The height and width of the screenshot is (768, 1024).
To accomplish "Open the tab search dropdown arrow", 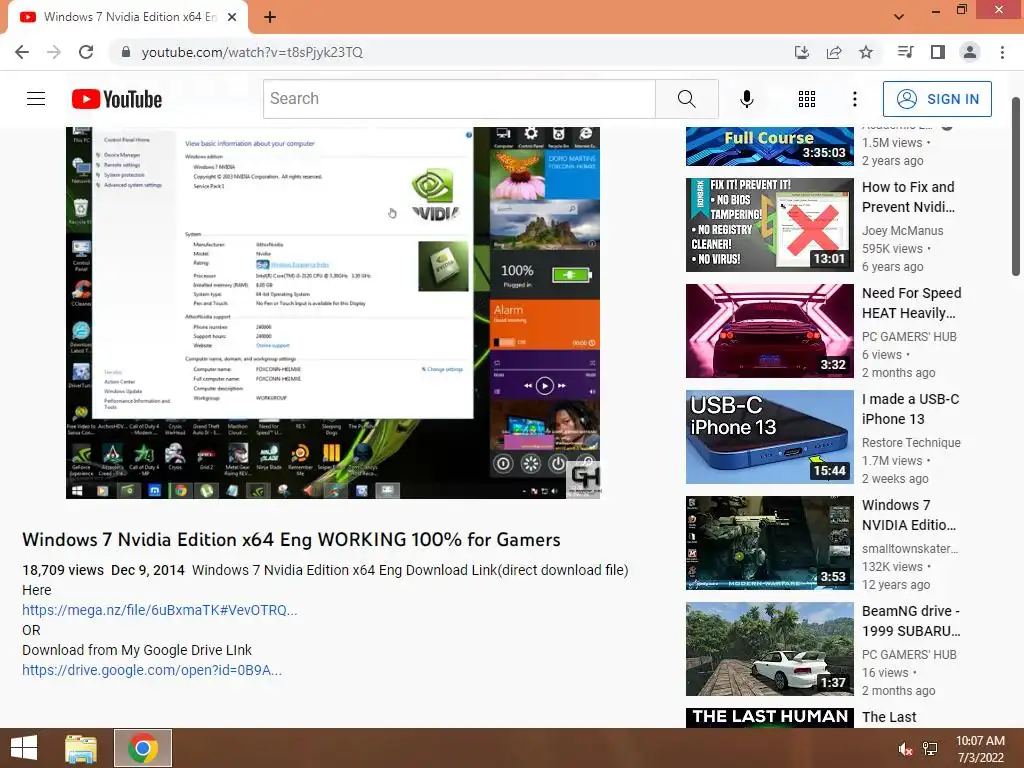I will tap(899, 17).
